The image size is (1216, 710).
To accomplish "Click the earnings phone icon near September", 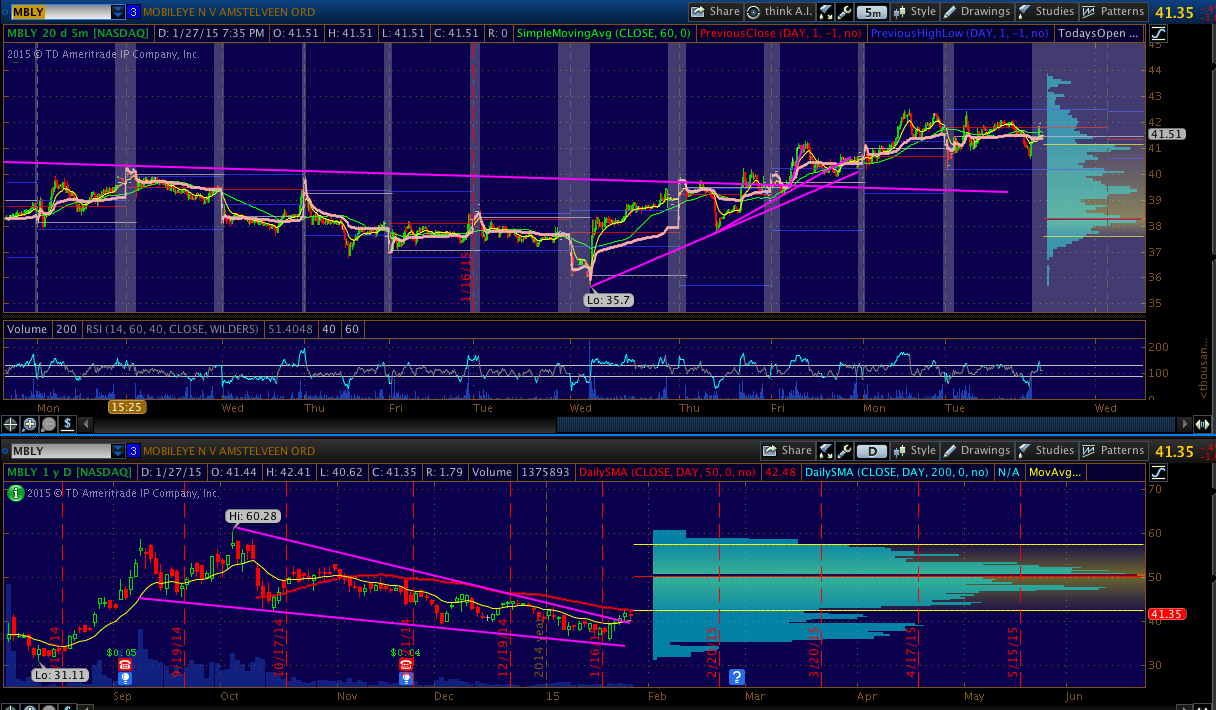I will tap(125, 664).
